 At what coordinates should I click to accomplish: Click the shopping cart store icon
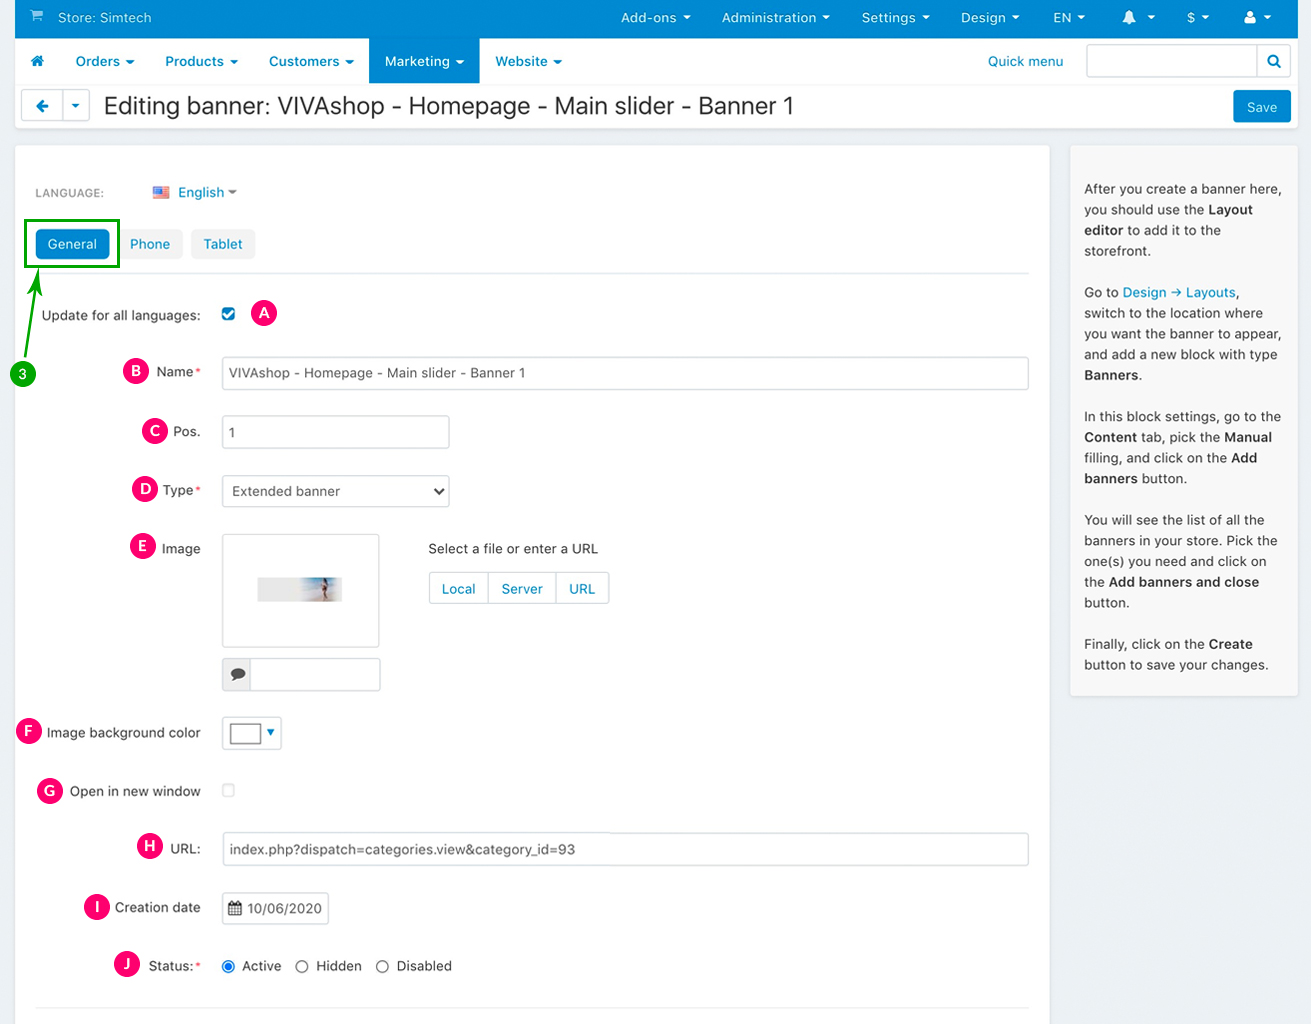37,17
